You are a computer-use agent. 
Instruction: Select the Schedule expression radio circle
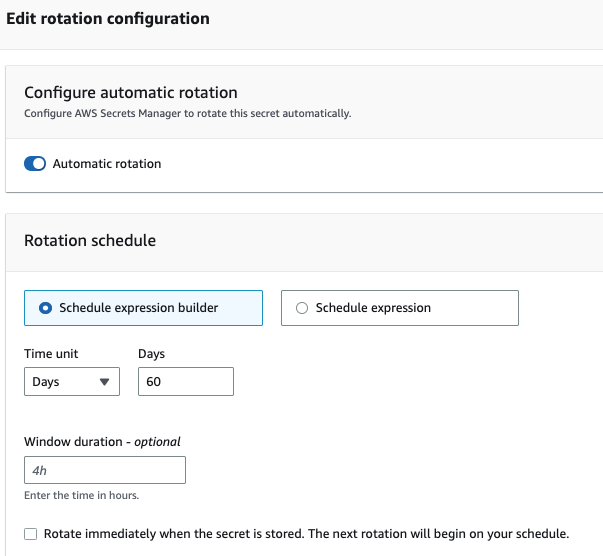[302, 308]
